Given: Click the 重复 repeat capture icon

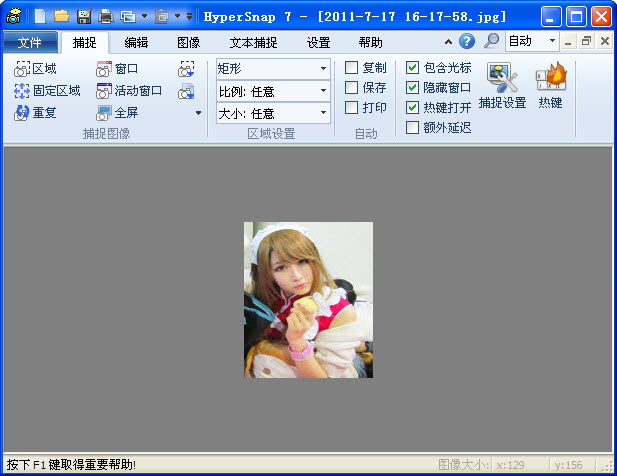Looking at the screenshot, I should [23, 113].
